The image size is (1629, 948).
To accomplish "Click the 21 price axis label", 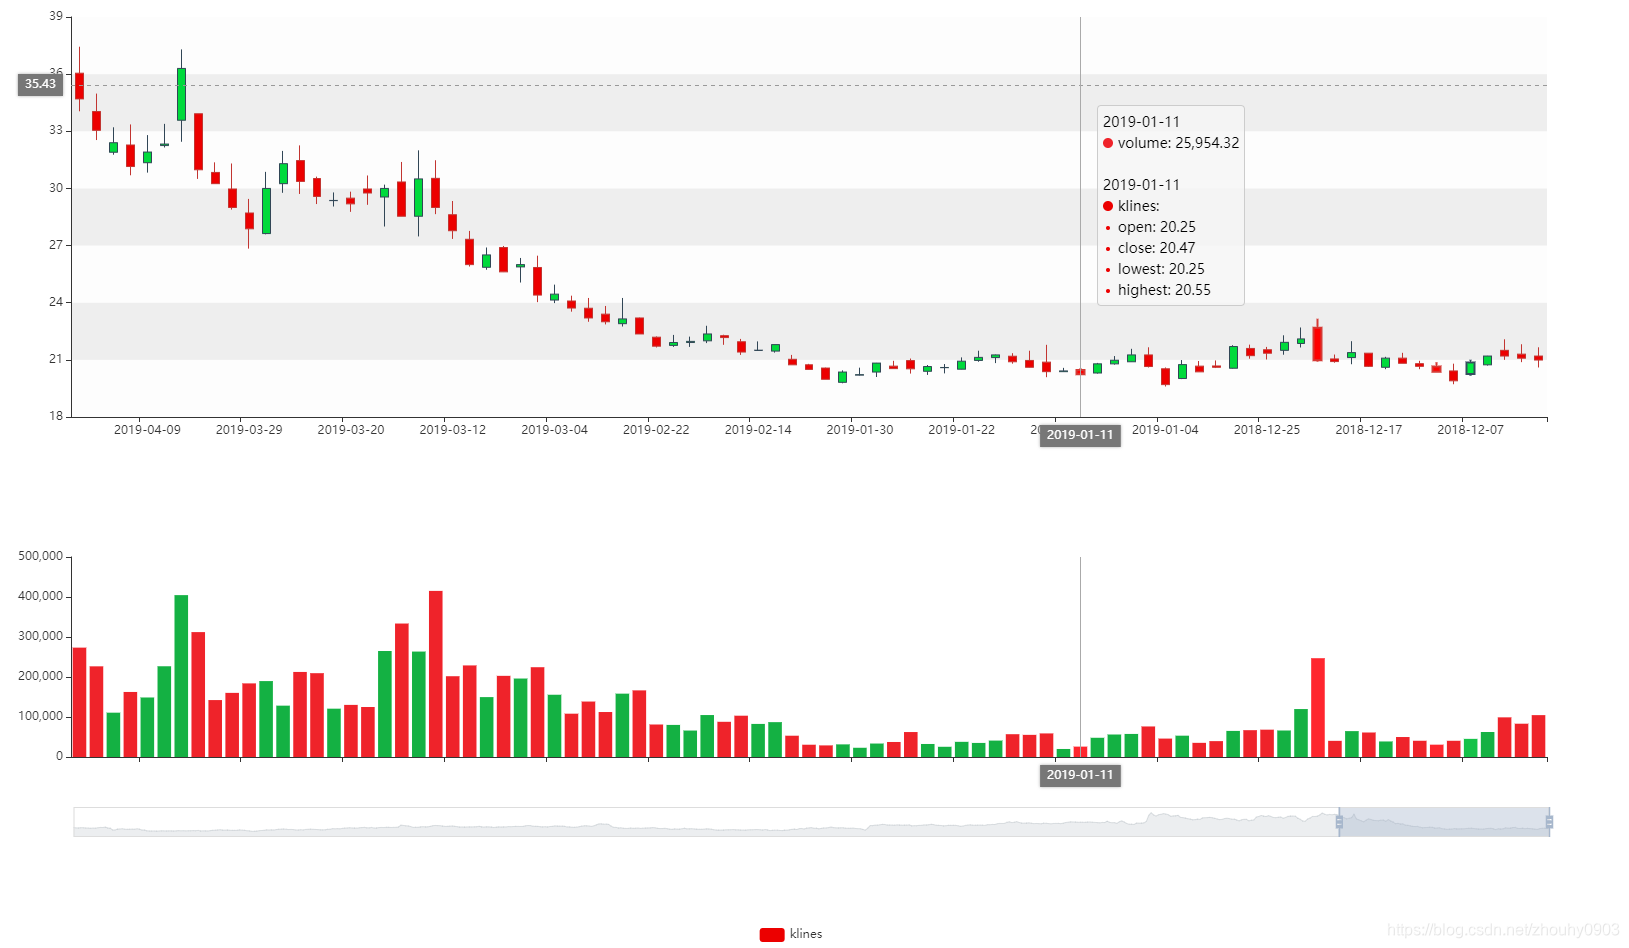I will [56, 359].
